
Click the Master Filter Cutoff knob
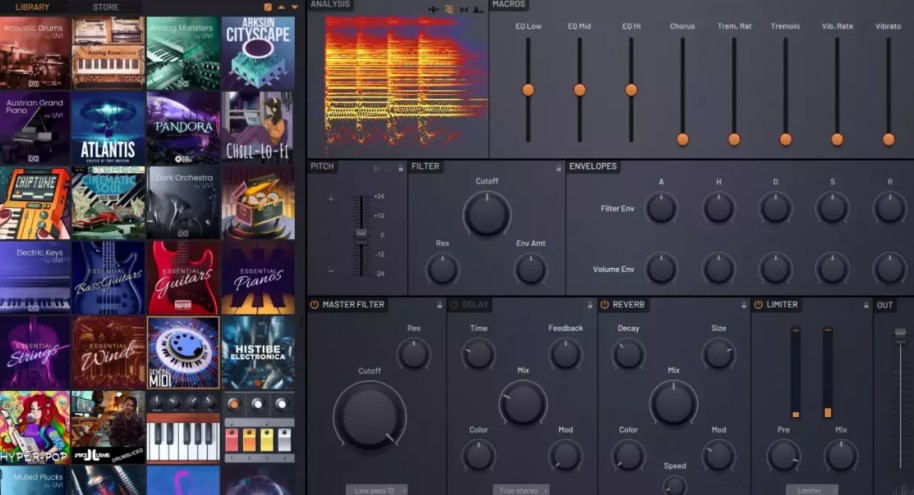point(370,416)
